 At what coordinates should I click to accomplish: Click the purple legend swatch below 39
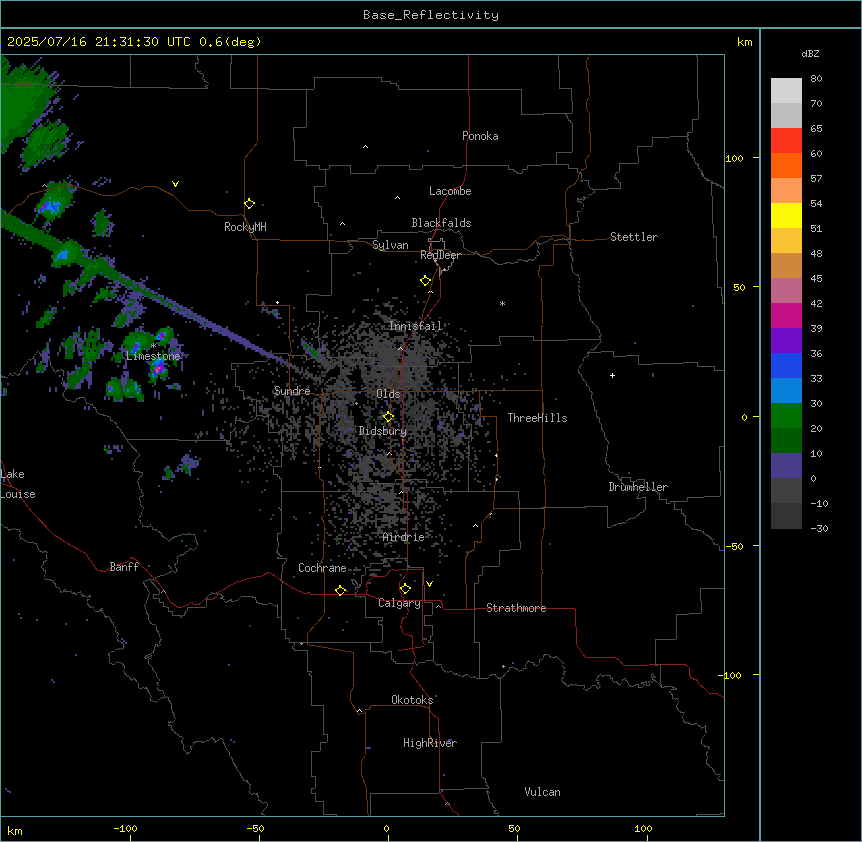[x=786, y=341]
